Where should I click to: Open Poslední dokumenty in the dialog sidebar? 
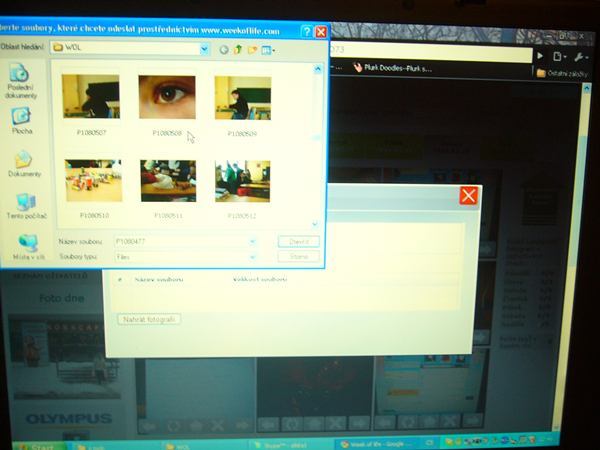21,82
